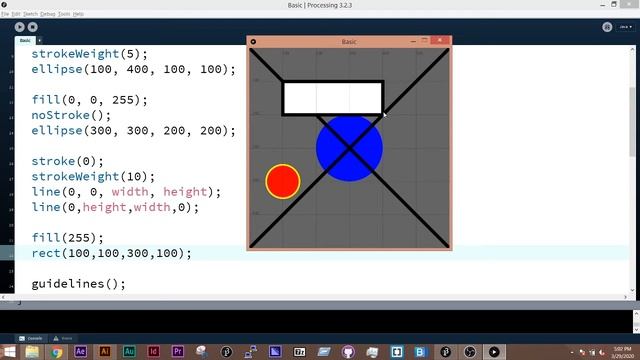Click the white rectangle in the Basic sketch window
The height and width of the screenshot is (360, 640).
point(333,98)
